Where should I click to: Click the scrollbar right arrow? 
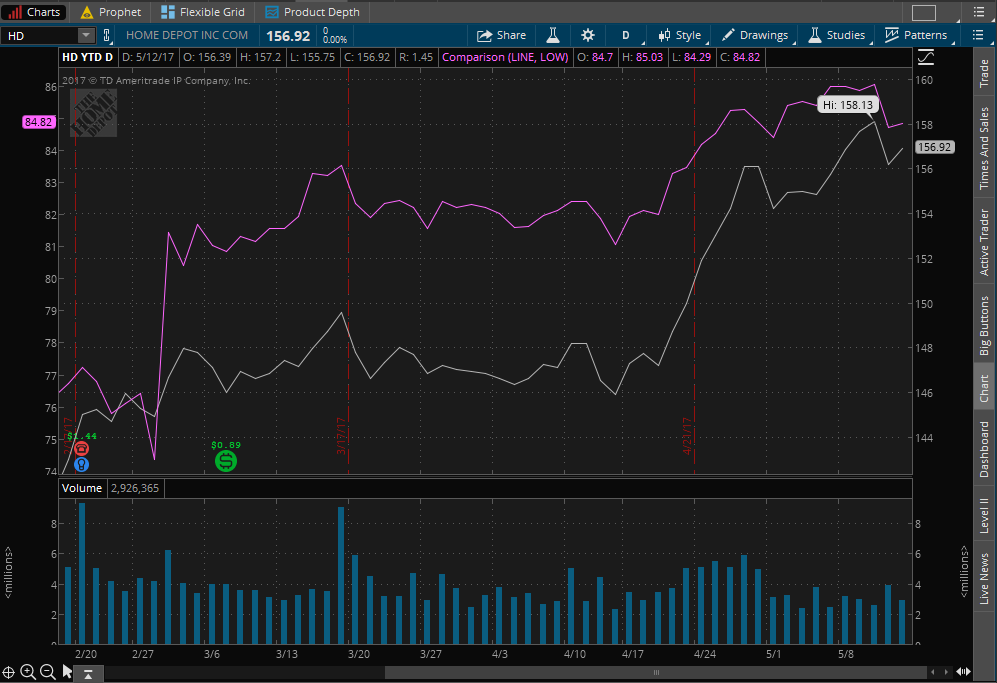pyautogui.click(x=946, y=672)
